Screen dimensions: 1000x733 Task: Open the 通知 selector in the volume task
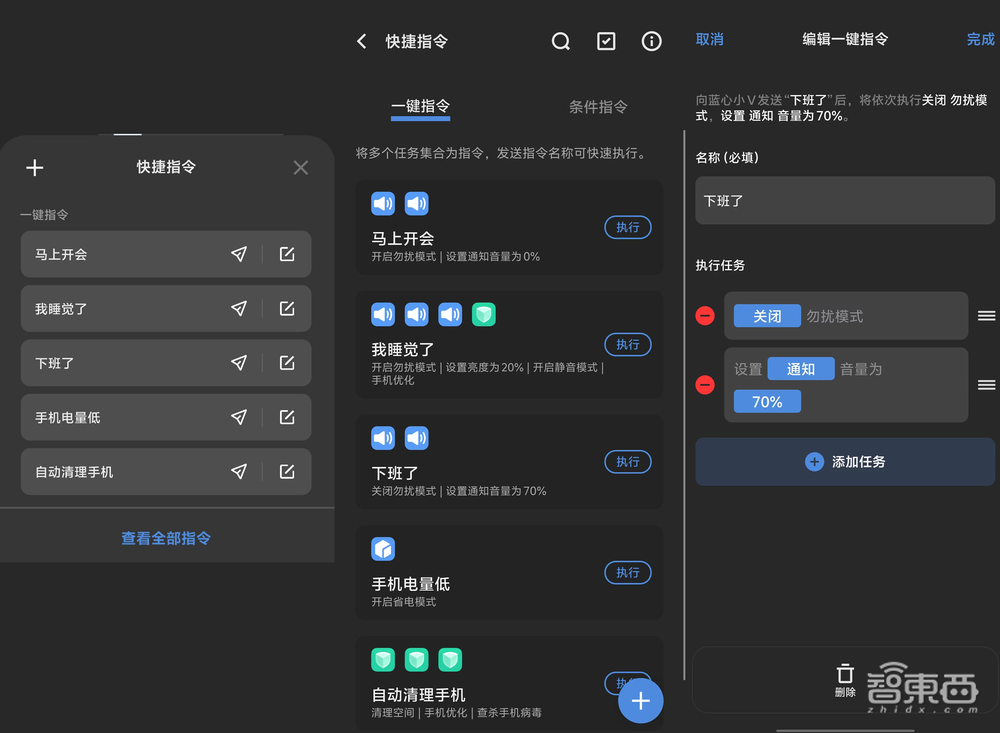pyautogui.click(x=801, y=368)
